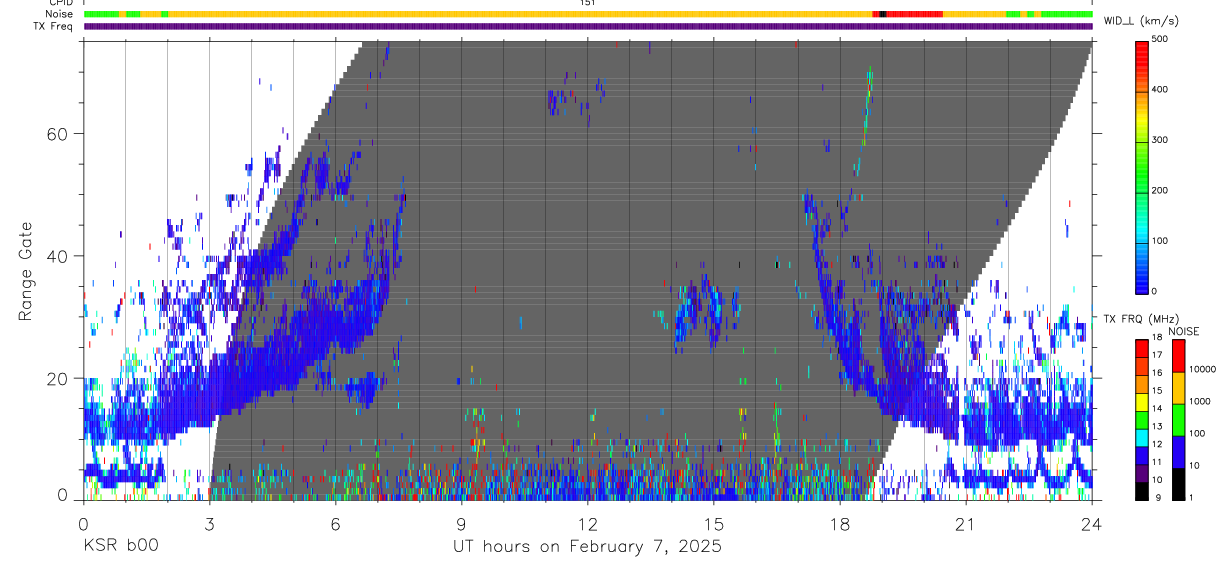Click the 15 tick on UT hours axis
The width and height of the screenshot is (1228, 567).
pyautogui.click(x=713, y=524)
